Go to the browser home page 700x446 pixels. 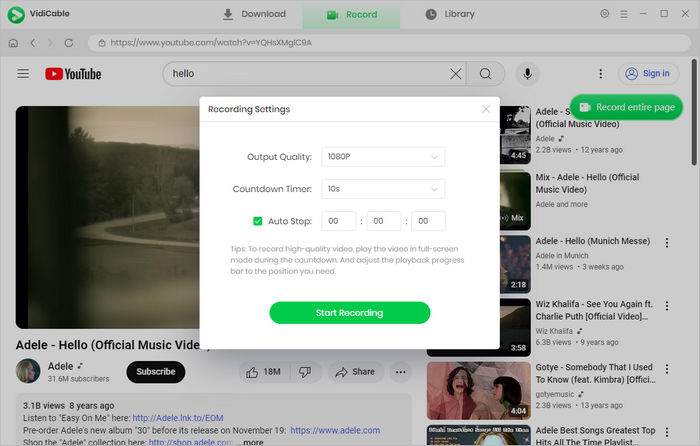(13, 43)
